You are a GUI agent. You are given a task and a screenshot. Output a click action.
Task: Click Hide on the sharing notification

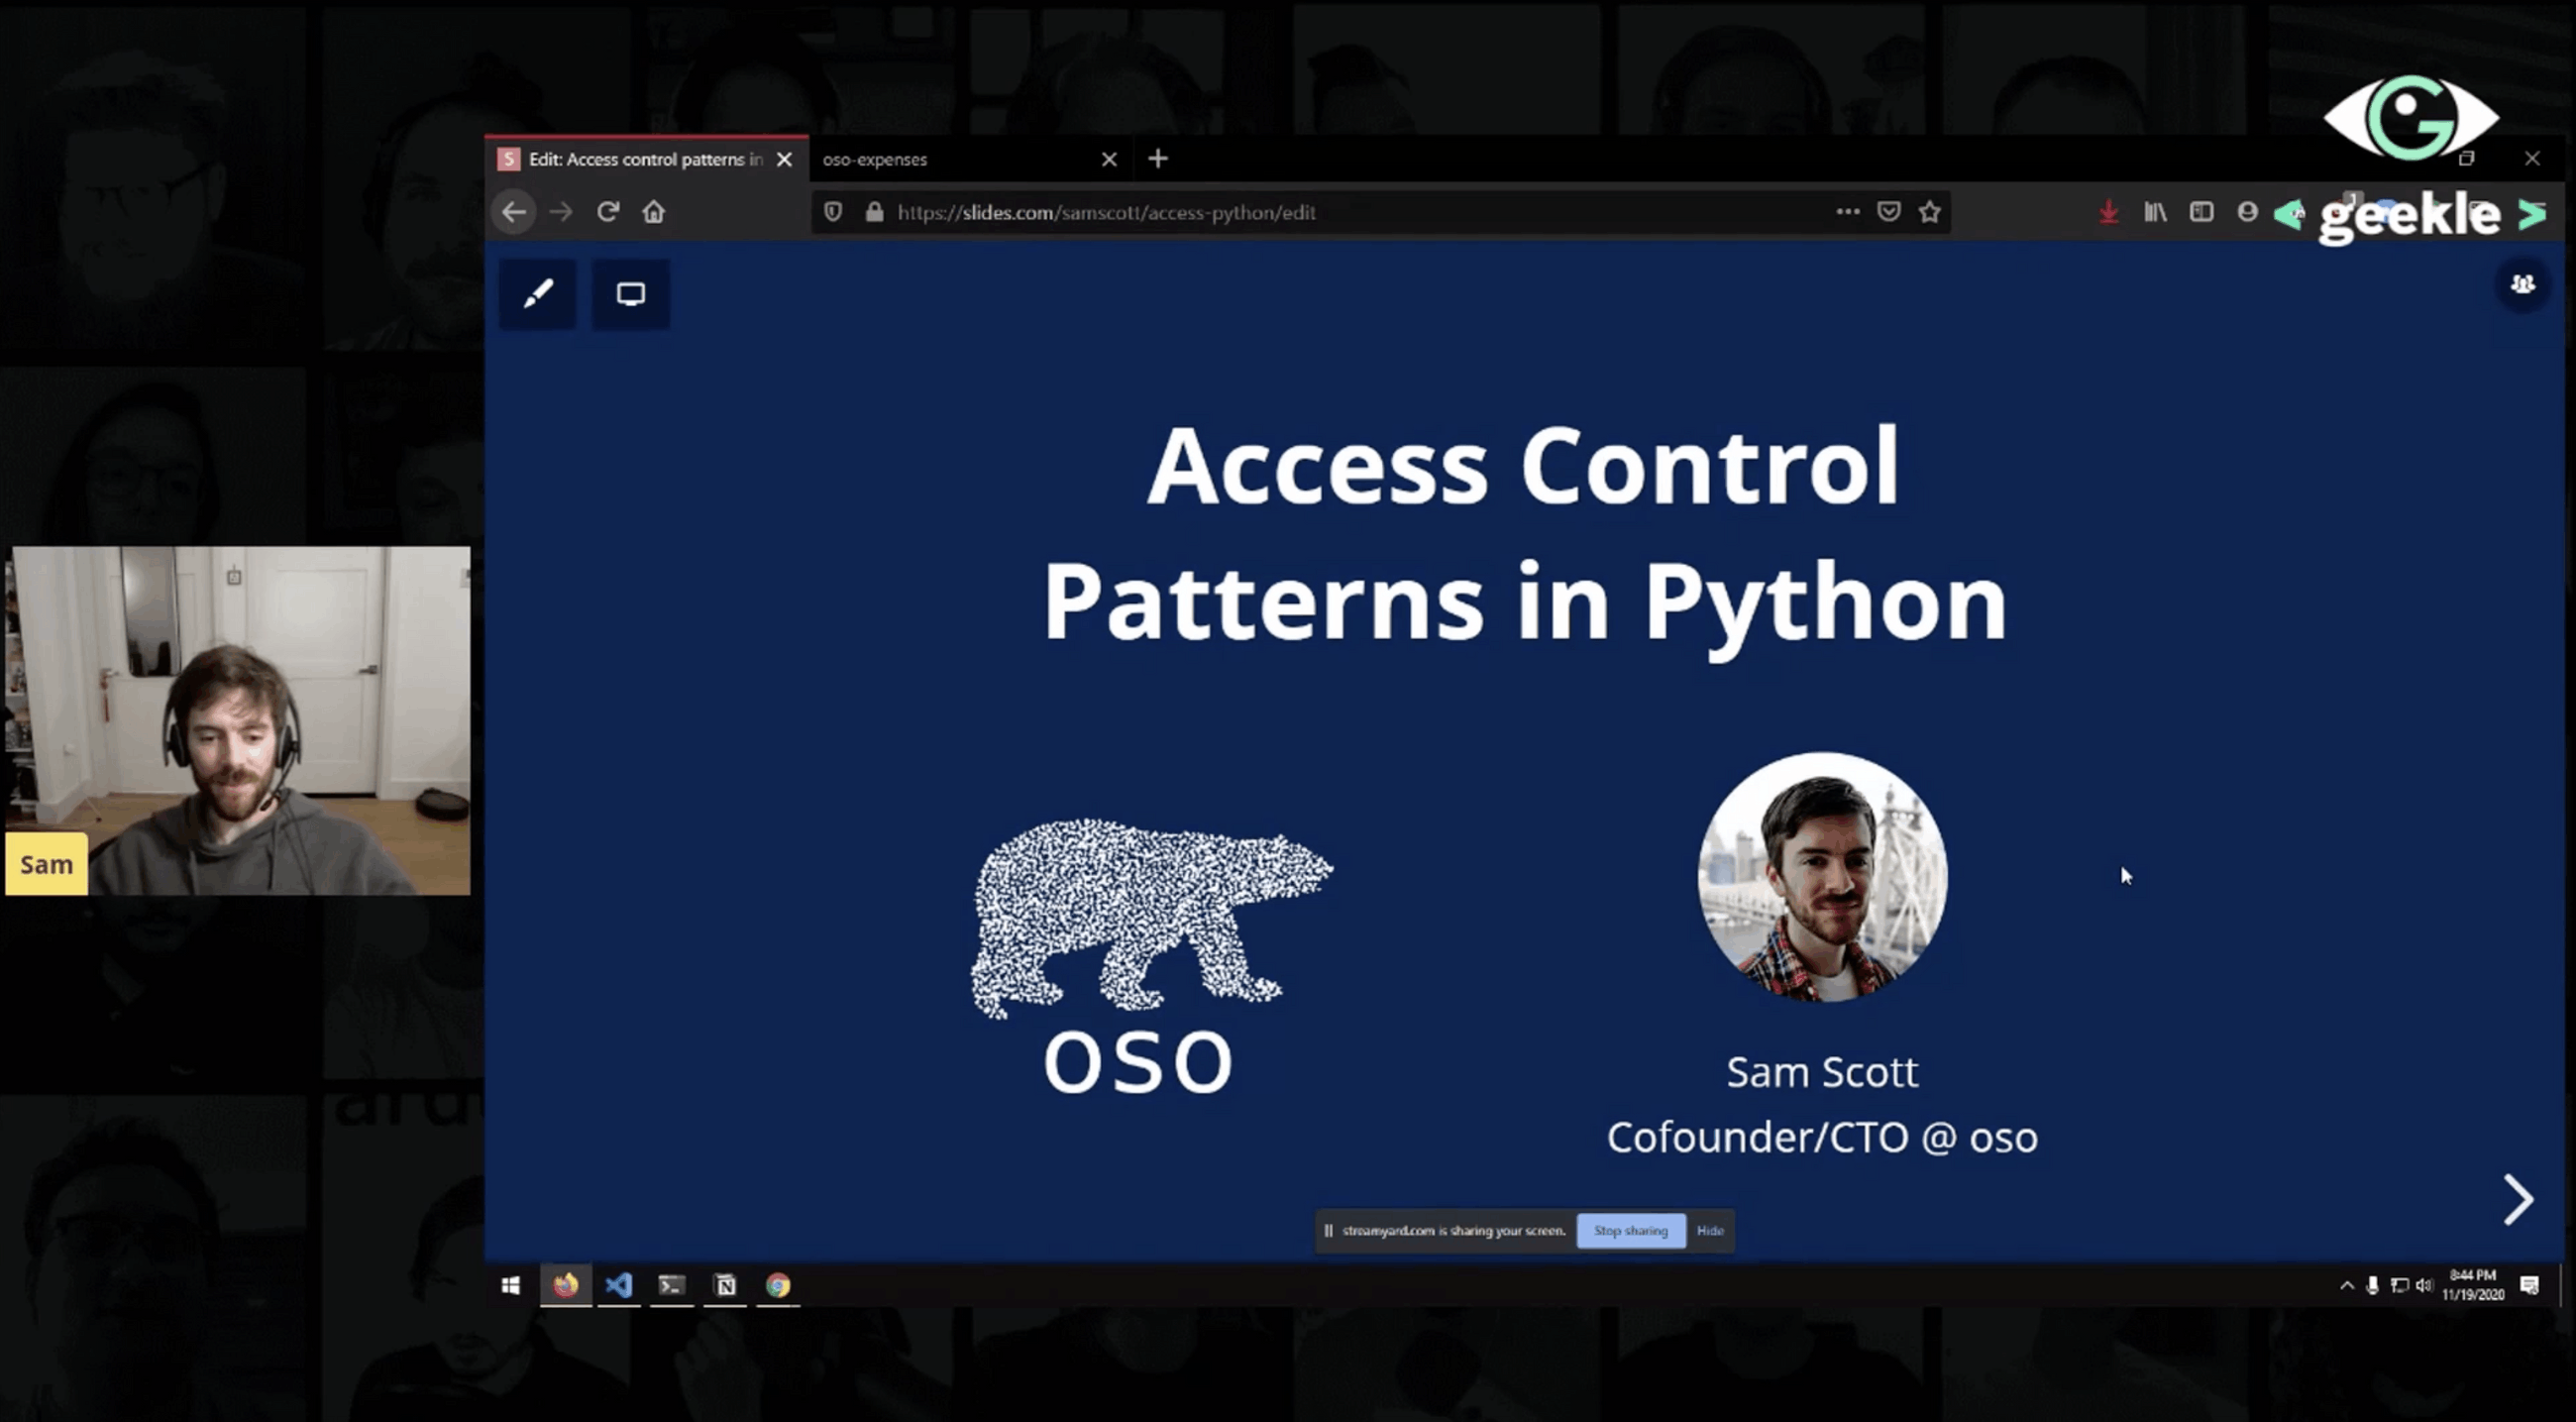point(1710,1231)
